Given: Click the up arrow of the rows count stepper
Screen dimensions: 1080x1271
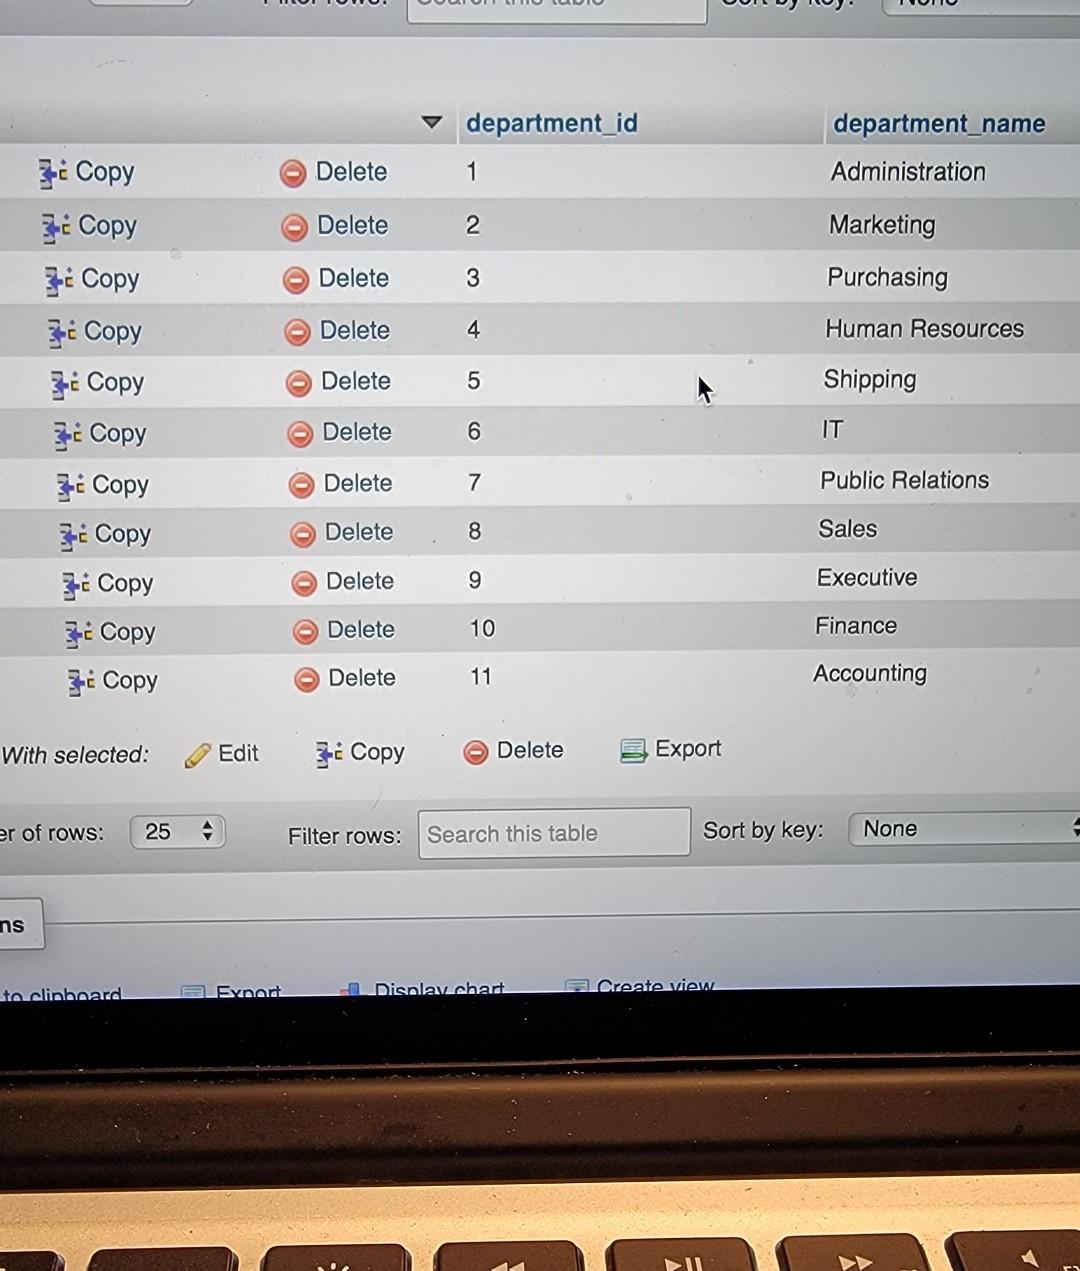Looking at the screenshot, I should point(206,824).
